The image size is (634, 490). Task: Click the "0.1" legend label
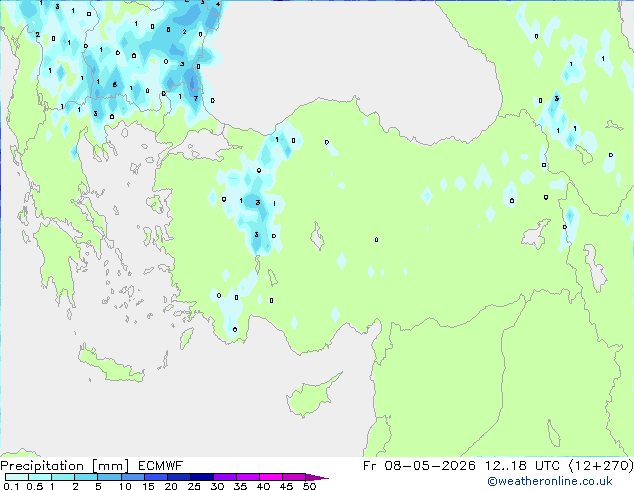click(x=11, y=486)
